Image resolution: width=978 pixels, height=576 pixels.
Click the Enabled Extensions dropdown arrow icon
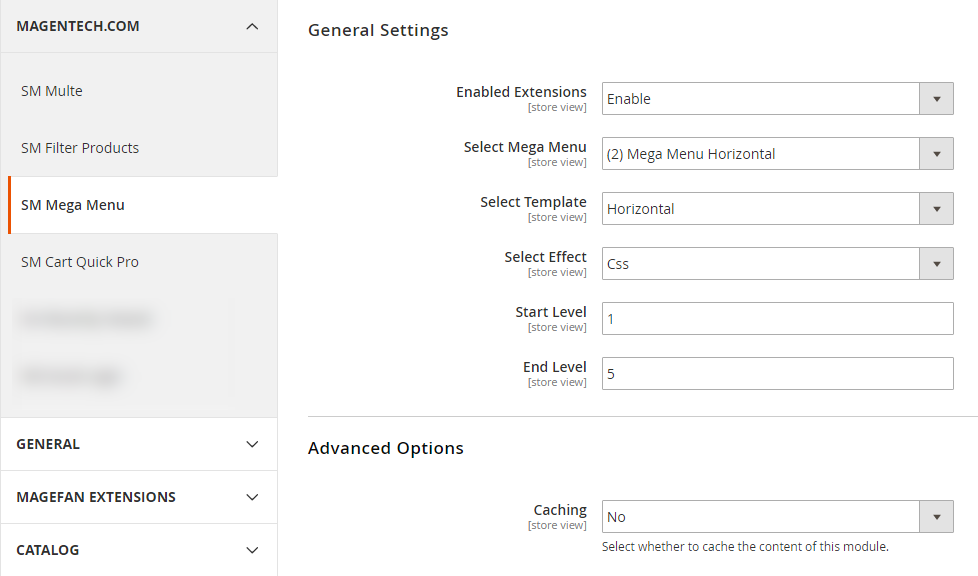[x=936, y=99]
